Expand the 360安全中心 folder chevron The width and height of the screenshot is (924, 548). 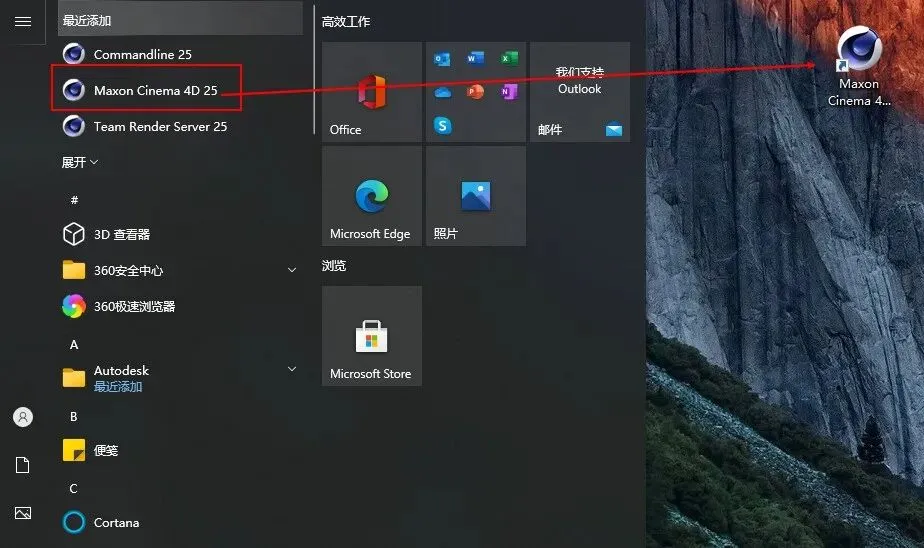(x=292, y=270)
